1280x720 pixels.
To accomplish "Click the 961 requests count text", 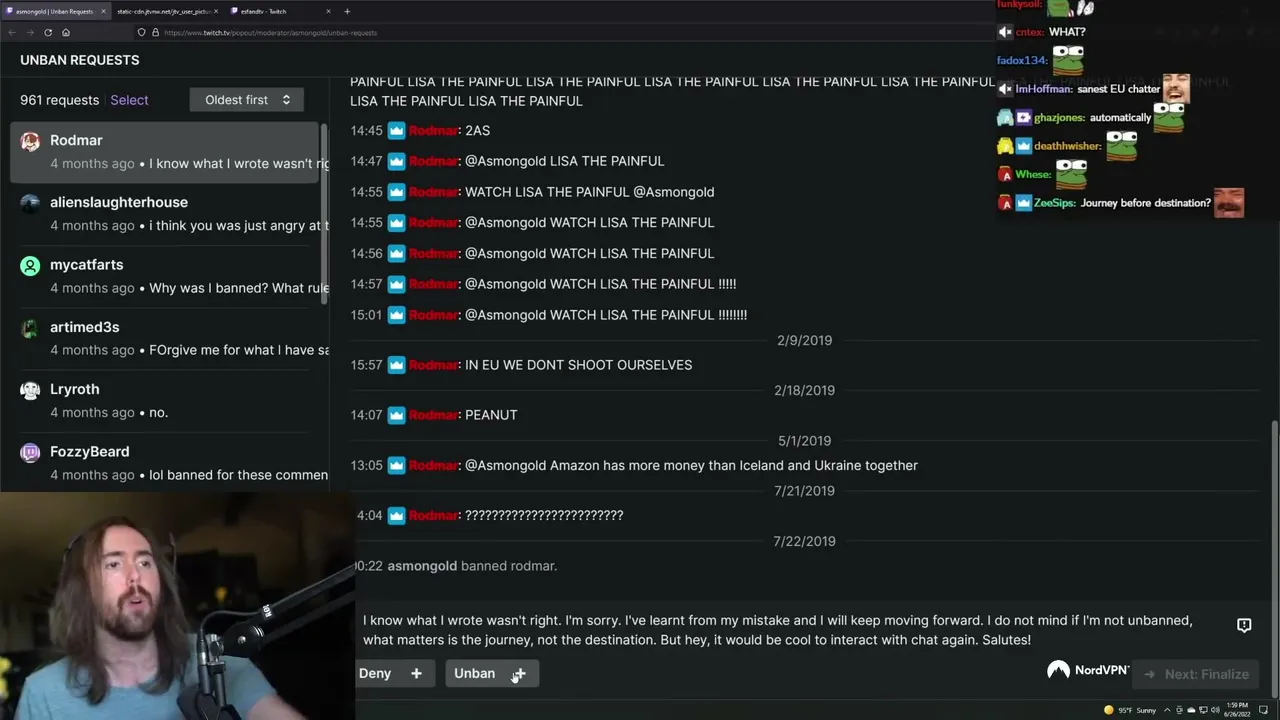I will pos(60,100).
